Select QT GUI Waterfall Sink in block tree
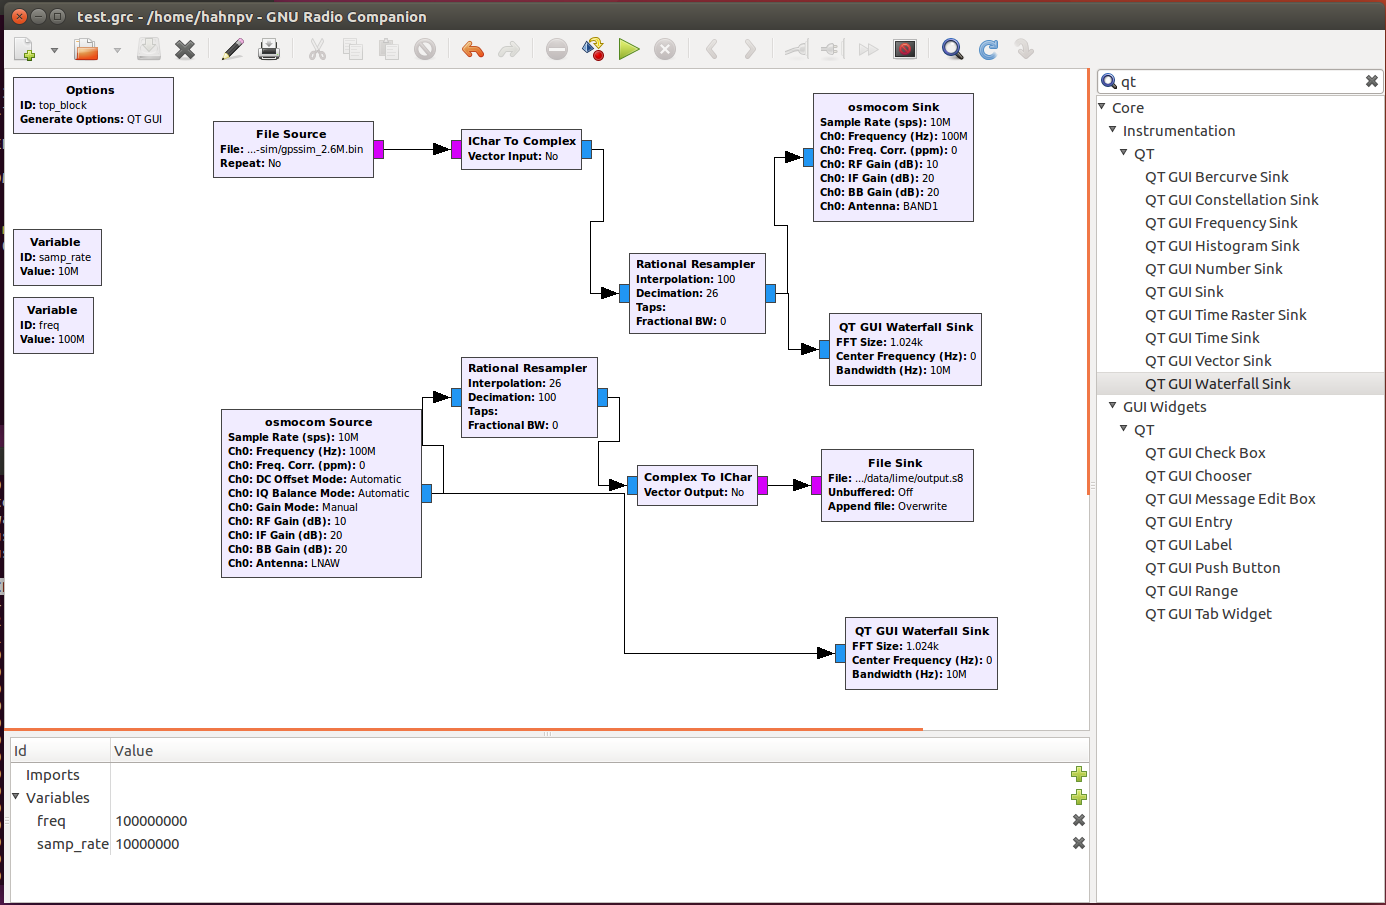Screen dimensions: 1386x905 pos(1217,384)
